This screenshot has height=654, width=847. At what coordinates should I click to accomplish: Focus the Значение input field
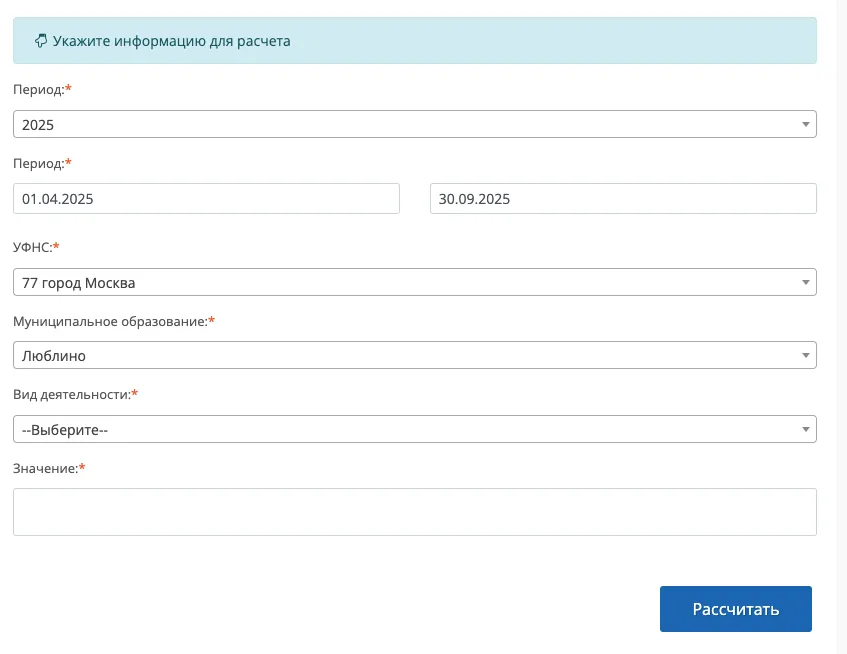coord(414,512)
